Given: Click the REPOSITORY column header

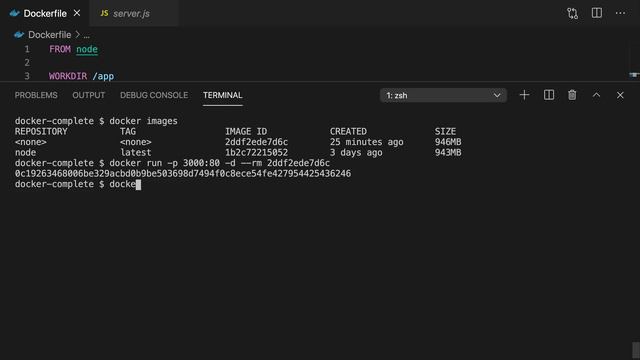Looking at the screenshot, I should (x=41, y=131).
